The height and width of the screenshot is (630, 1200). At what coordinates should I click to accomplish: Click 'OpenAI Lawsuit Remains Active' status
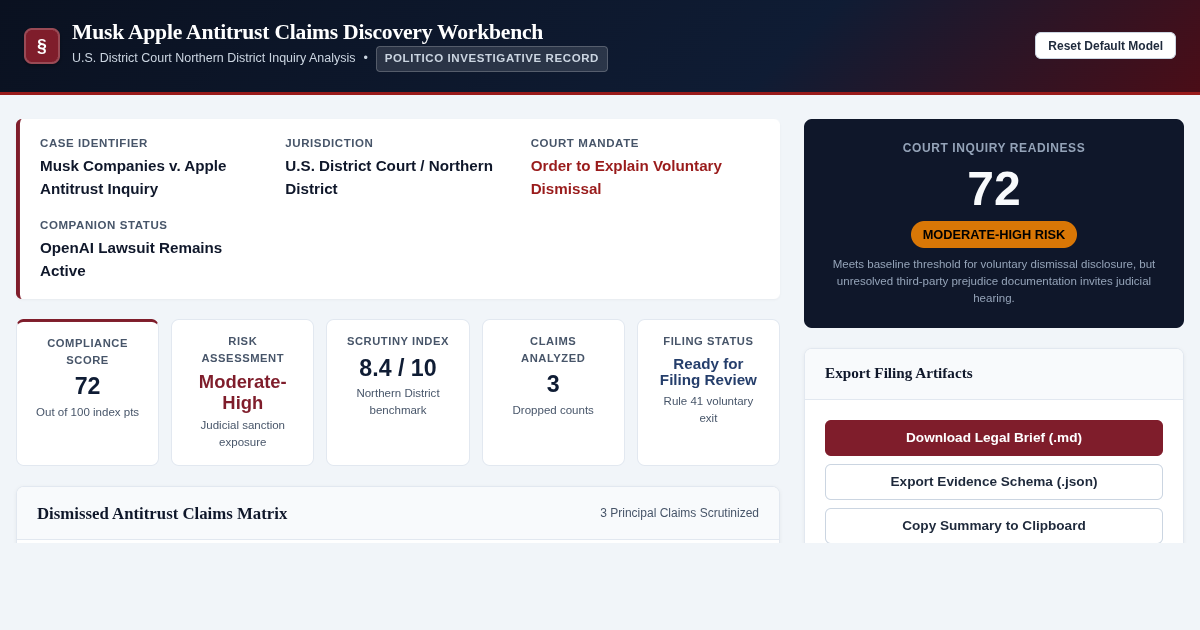tap(131, 259)
